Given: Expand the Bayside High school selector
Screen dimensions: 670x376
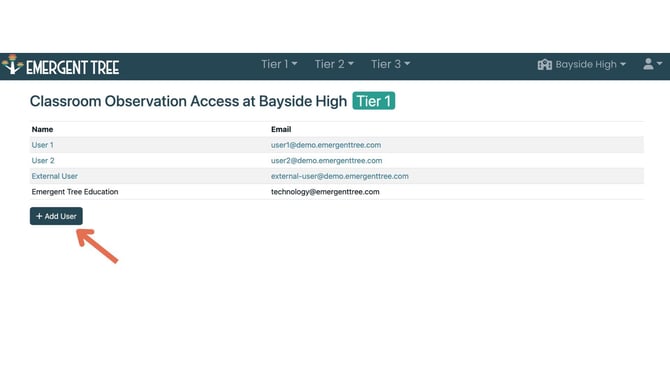Looking at the screenshot, I should pos(591,65).
